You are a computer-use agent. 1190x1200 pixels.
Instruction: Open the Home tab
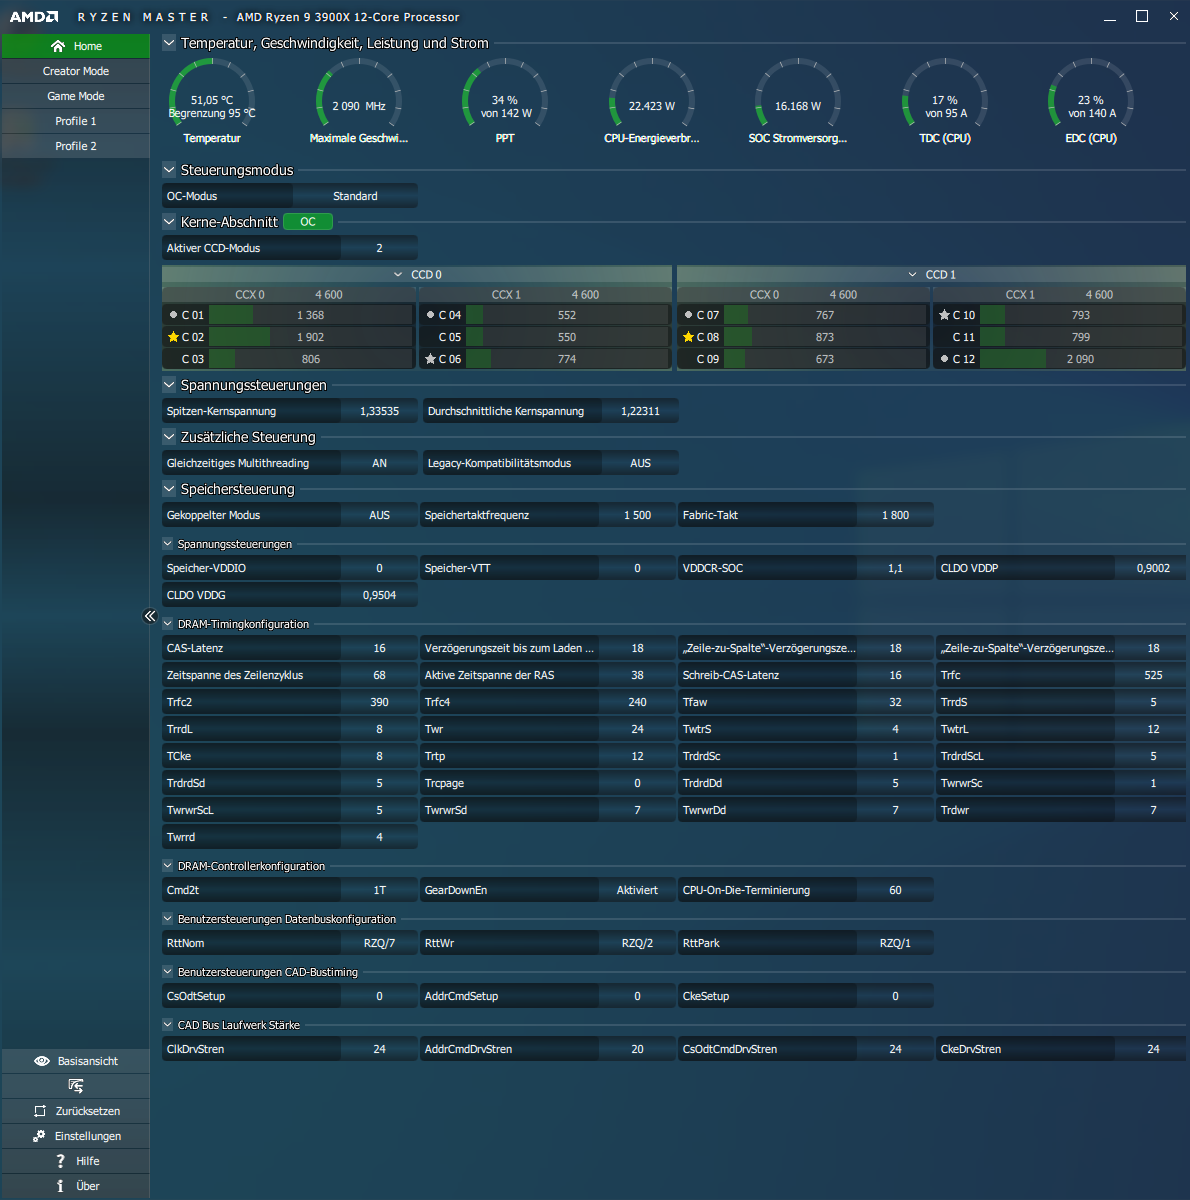(x=76, y=46)
